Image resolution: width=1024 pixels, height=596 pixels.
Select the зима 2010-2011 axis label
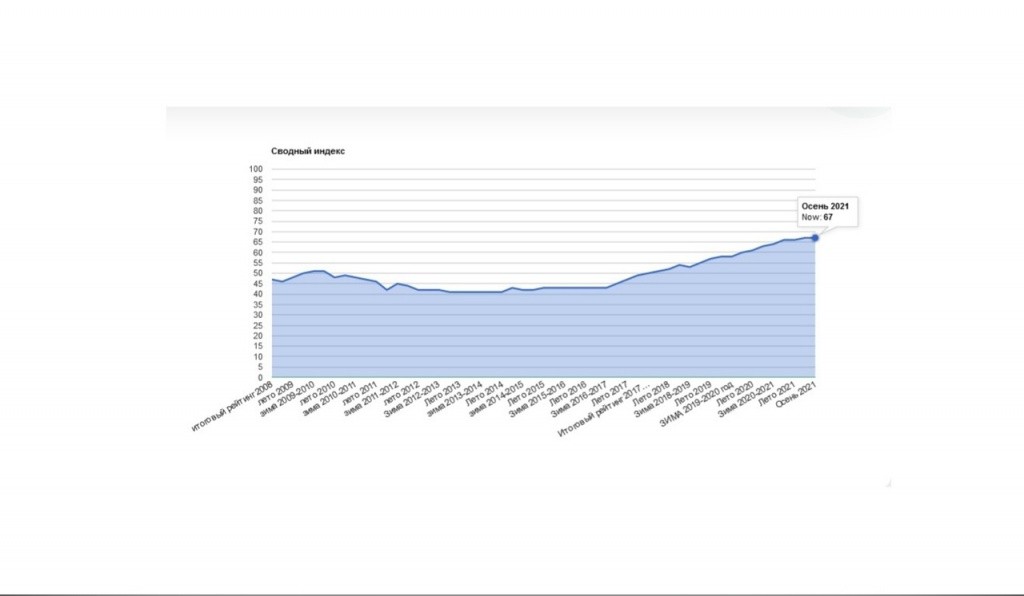pyautogui.click(x=328, y=400)
